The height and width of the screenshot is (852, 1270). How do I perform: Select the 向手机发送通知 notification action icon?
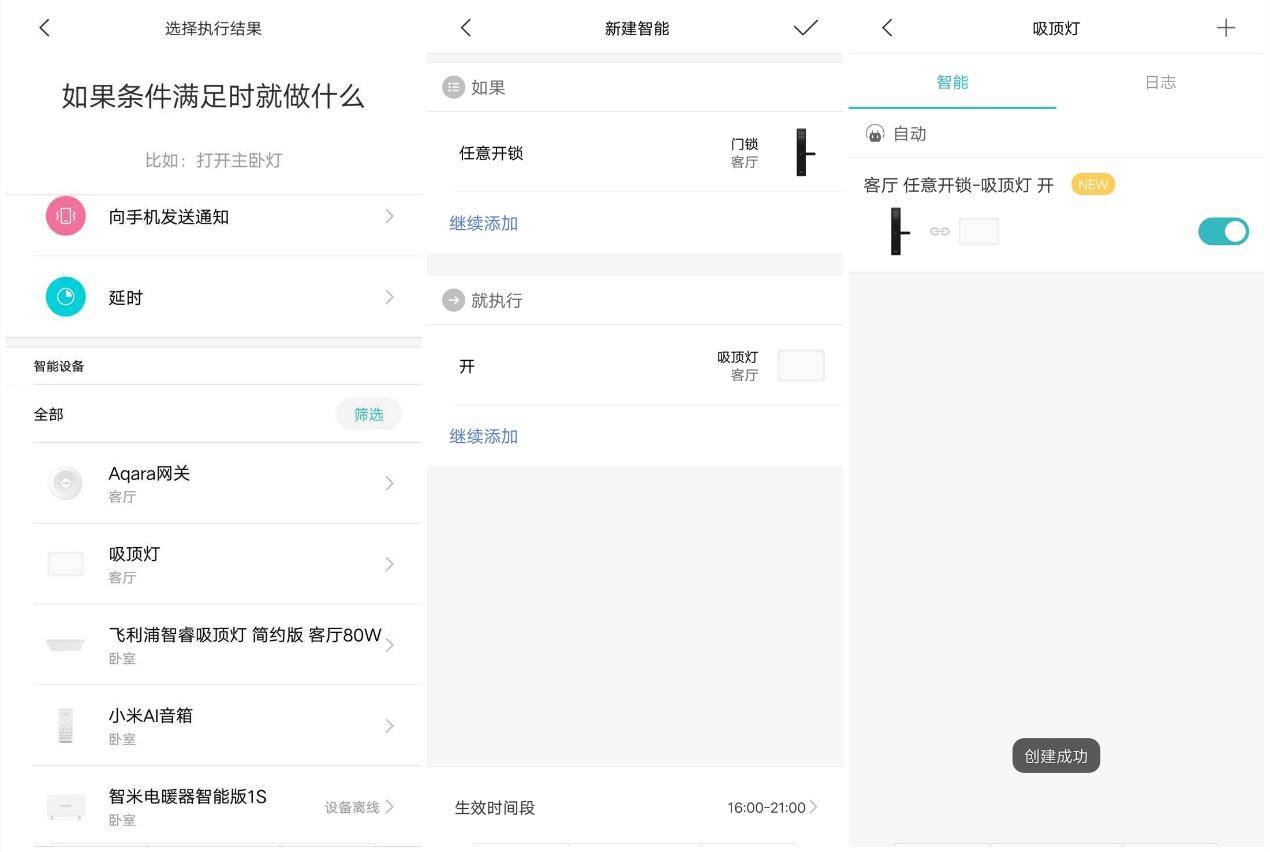(x=65, y=216)
